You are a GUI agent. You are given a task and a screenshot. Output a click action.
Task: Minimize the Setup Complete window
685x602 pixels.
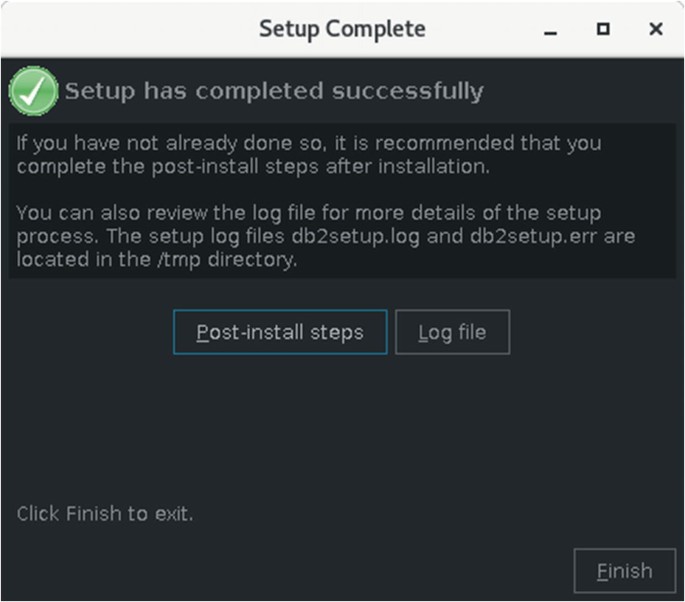click(x=550, y=30)
